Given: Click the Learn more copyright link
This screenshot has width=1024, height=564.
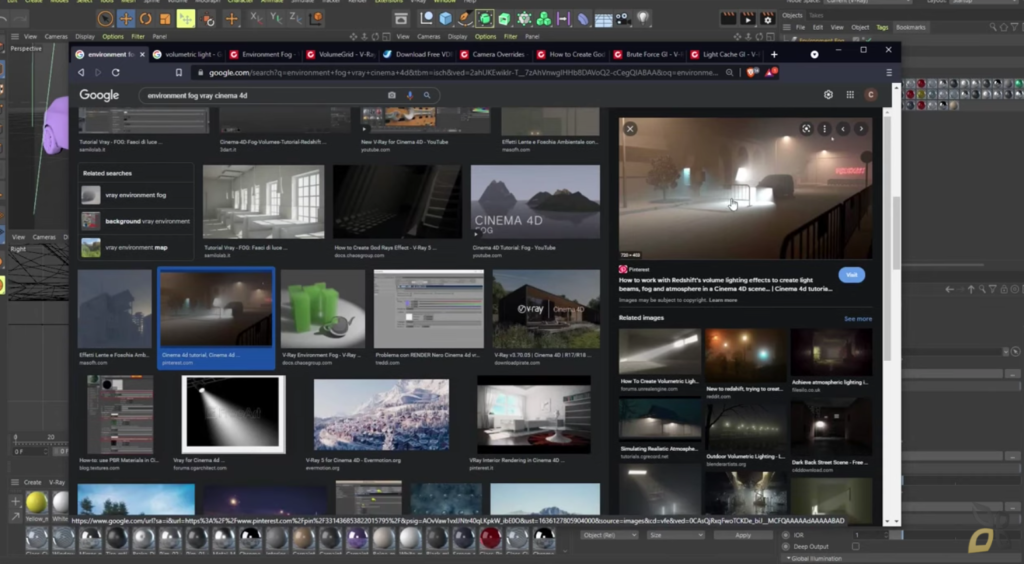Looking at the screenshot, I should (x=723, y=300).
